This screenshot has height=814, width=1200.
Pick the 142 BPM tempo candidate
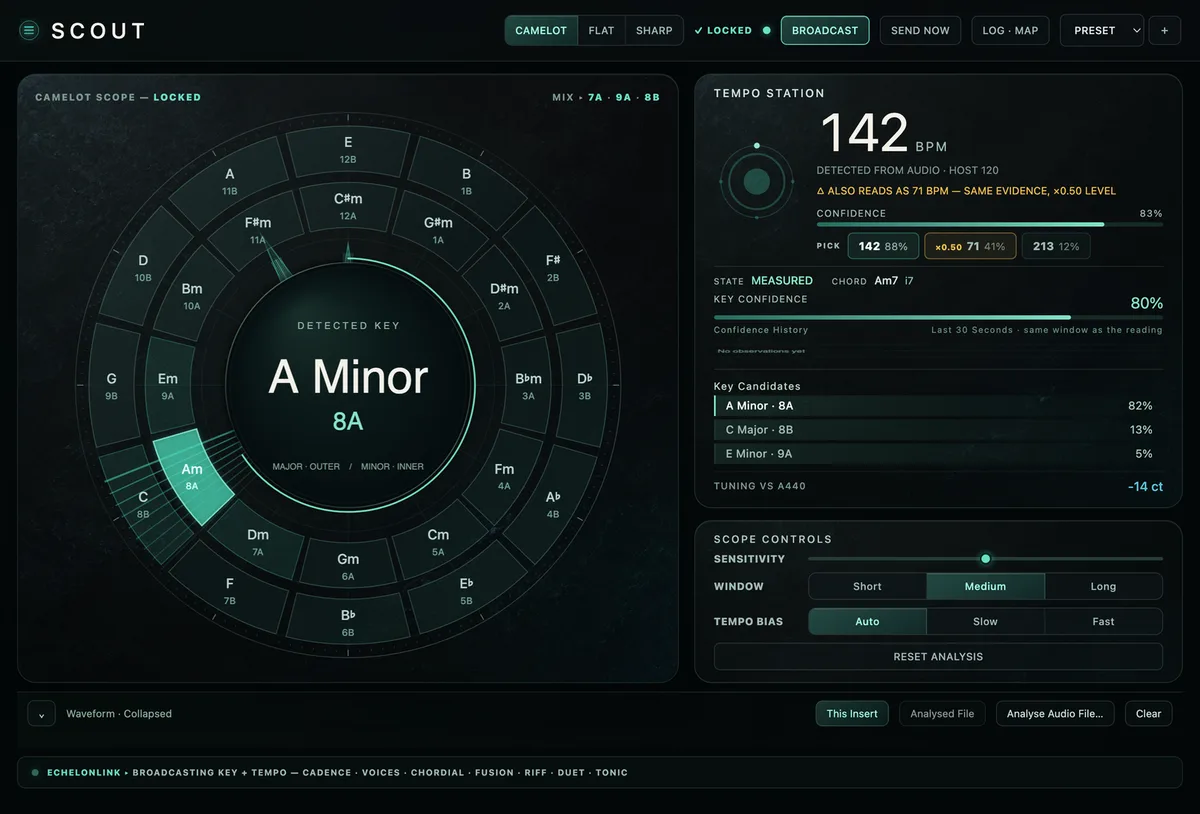click(883, 246)
